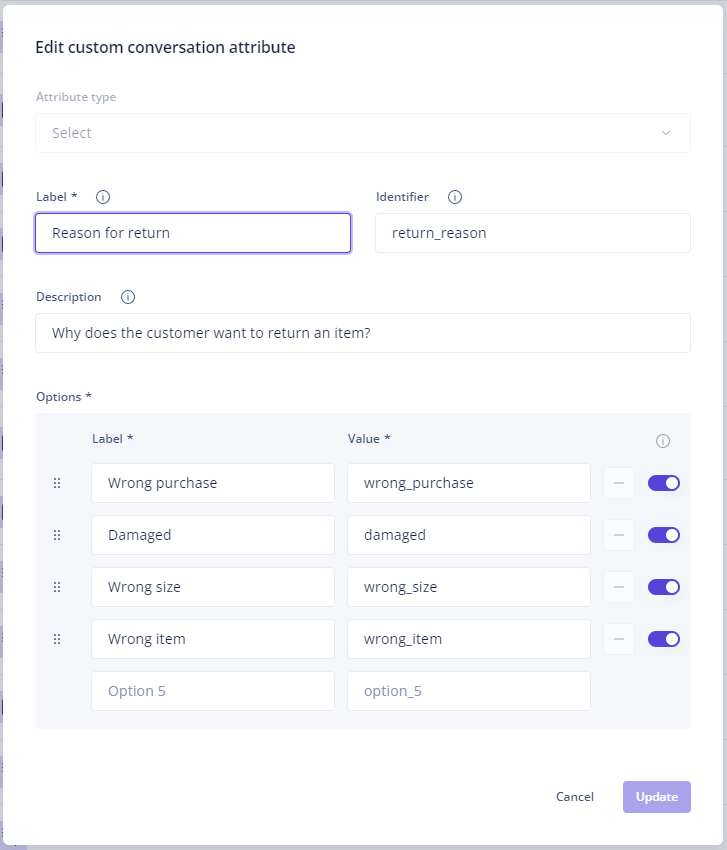
Task: Remove the Wrong size option with minus
Action: point(619,587)
